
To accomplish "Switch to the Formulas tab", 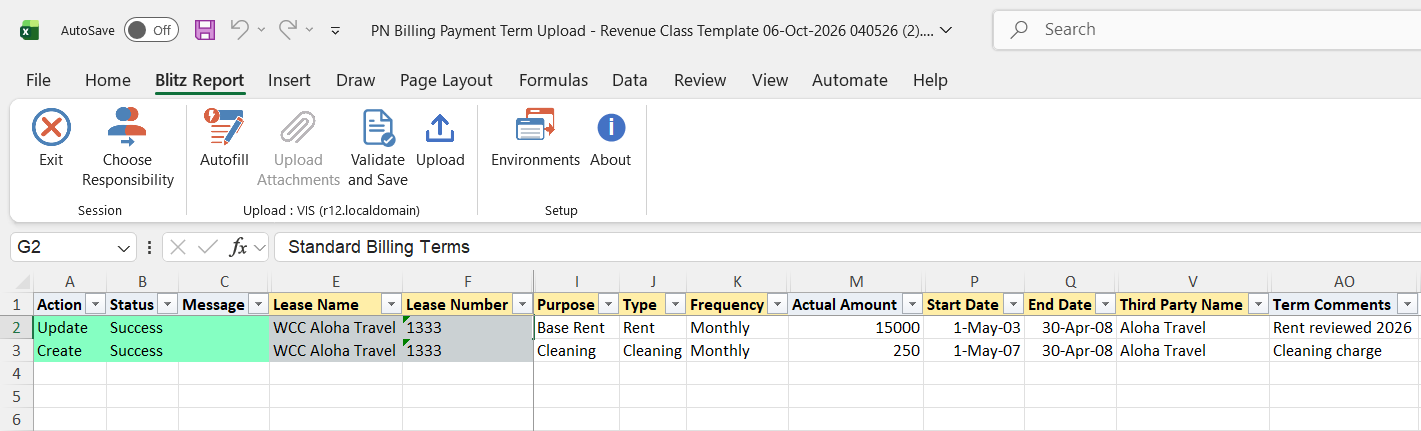I will [553, 80].
